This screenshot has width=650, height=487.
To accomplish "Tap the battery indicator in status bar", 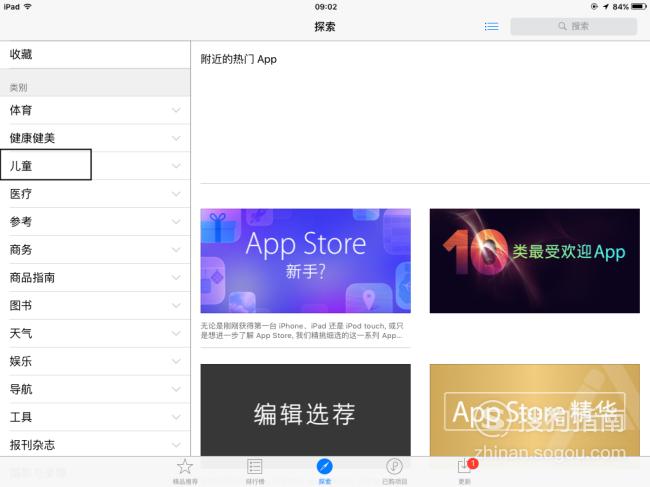I will pyautogui.click(x=639, y=7).
